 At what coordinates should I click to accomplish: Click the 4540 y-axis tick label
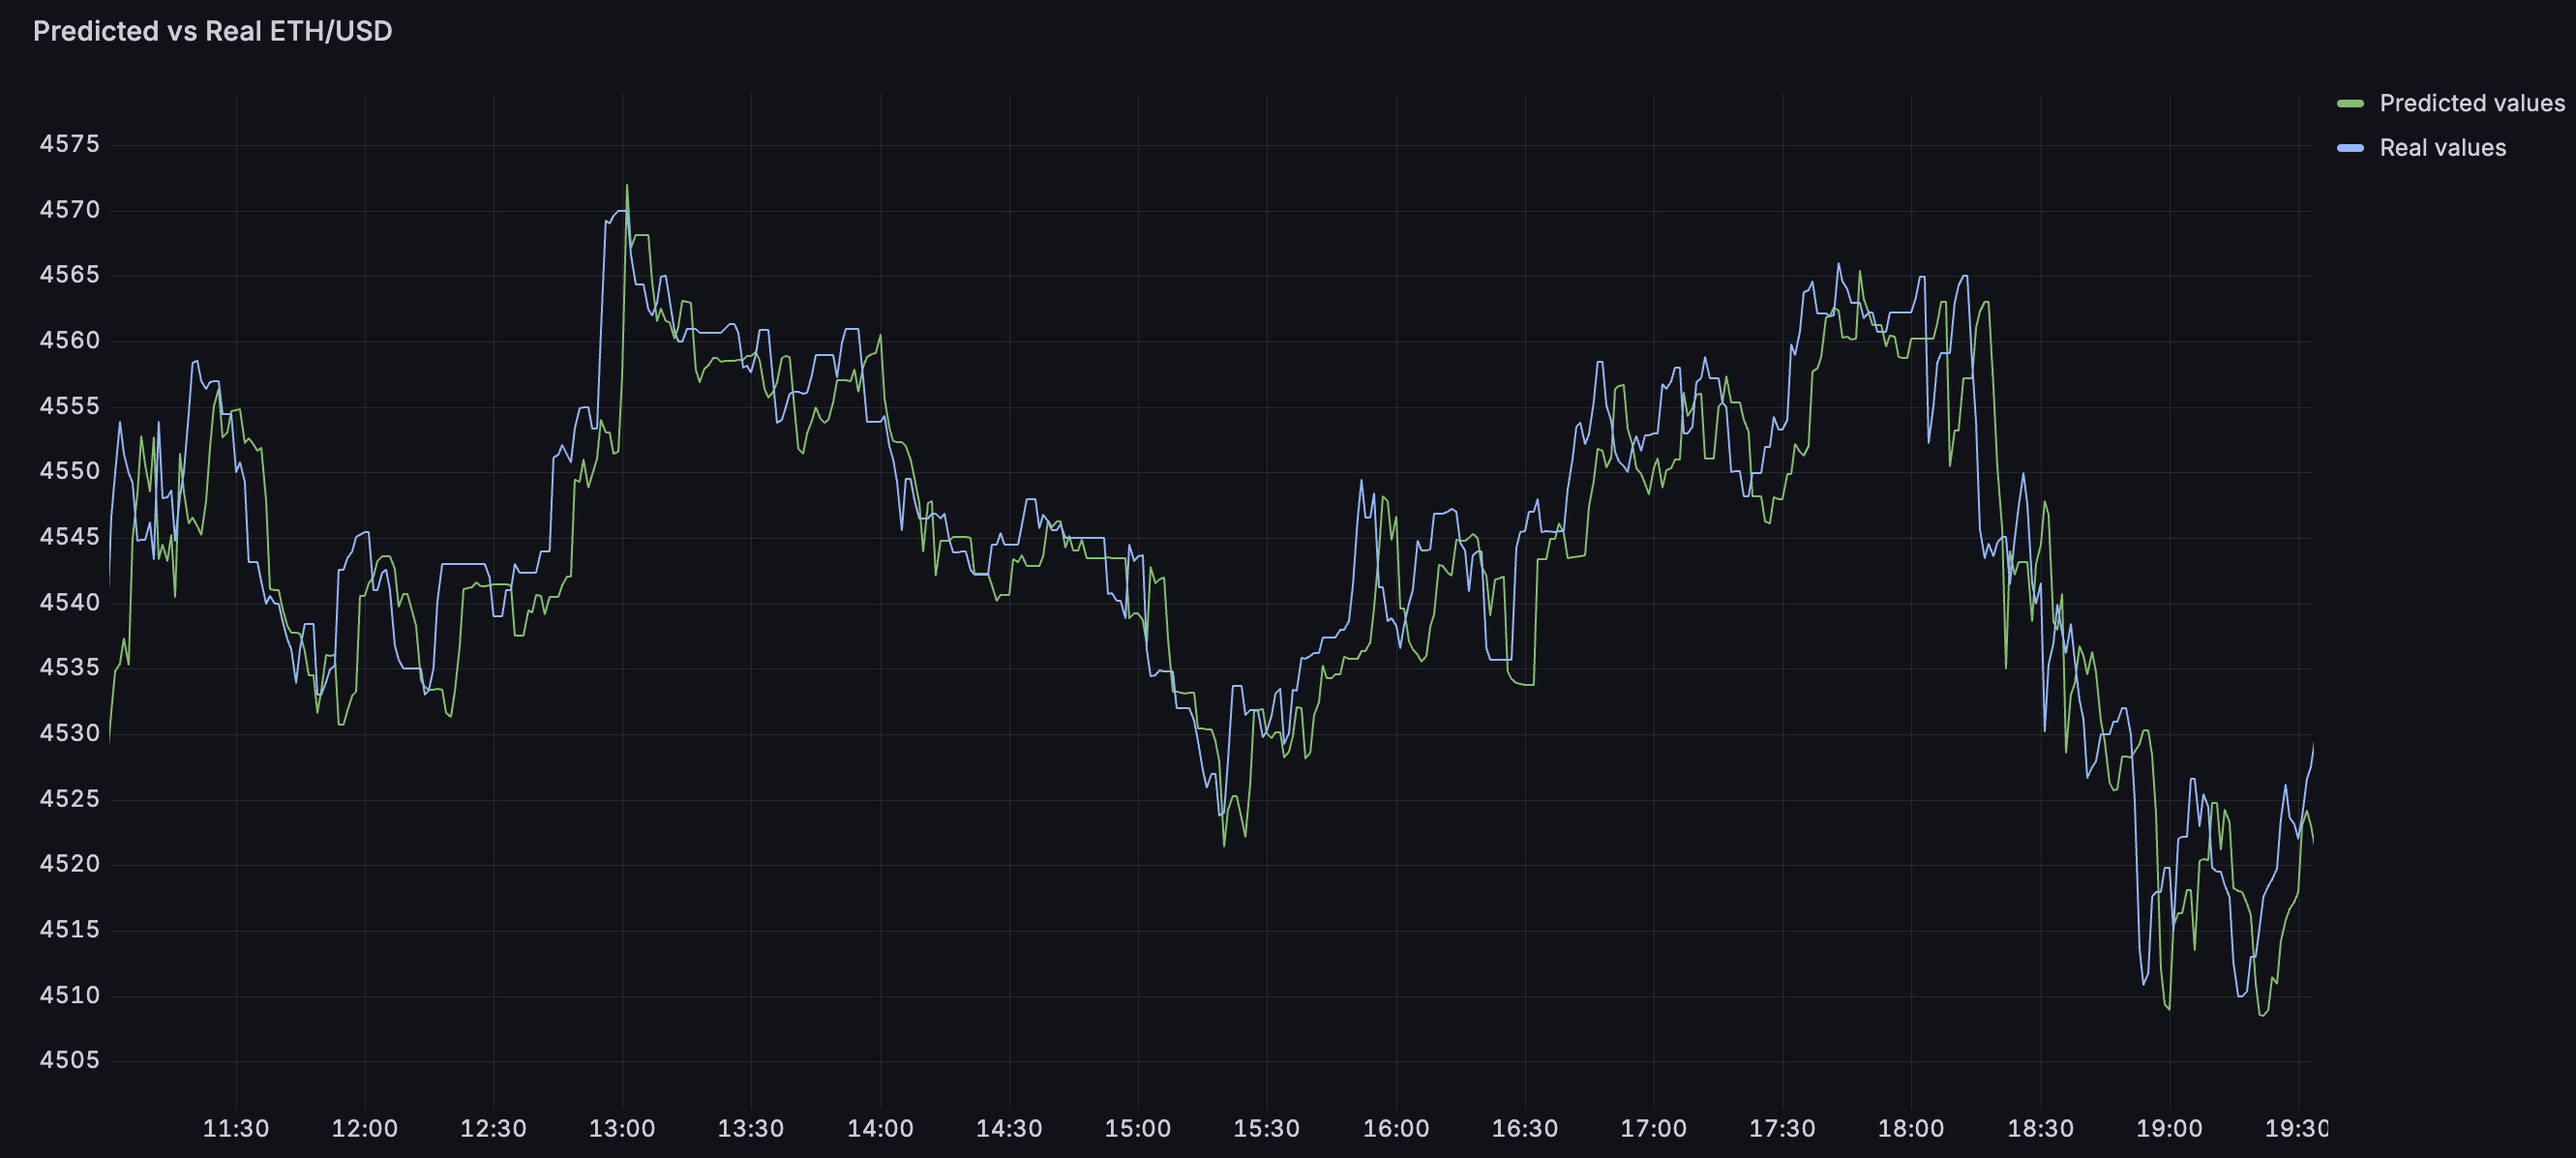coord(70,602)
